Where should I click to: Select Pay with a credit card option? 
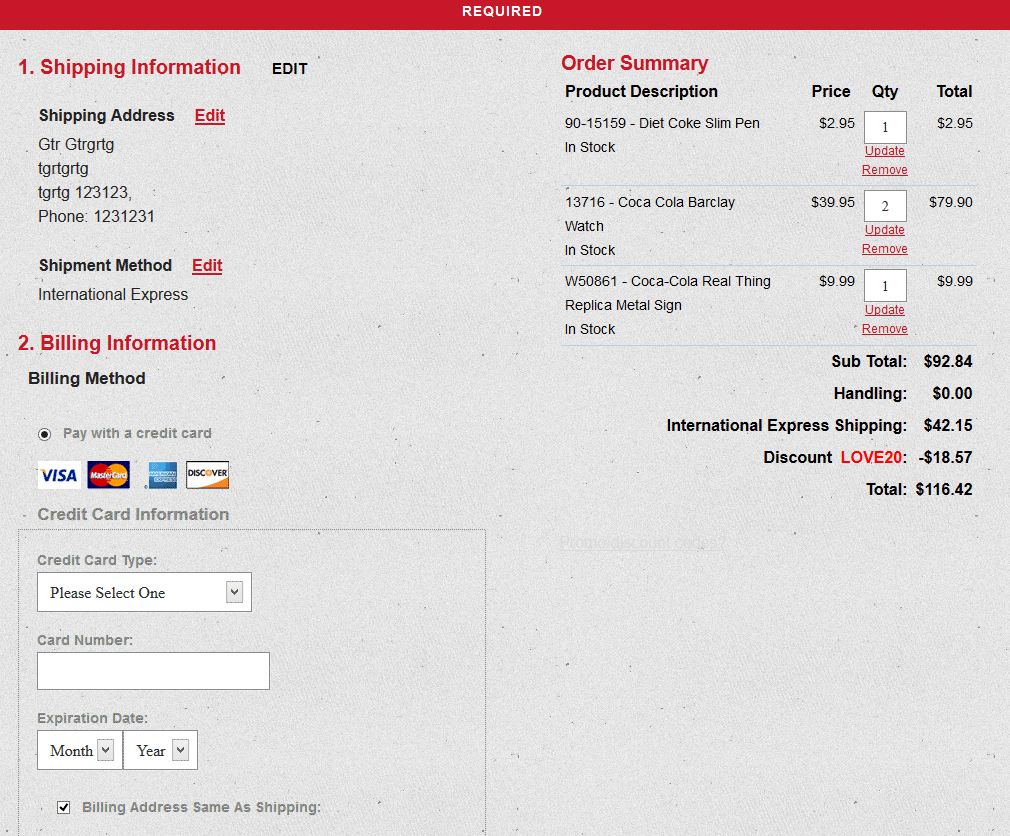point(44,434)
